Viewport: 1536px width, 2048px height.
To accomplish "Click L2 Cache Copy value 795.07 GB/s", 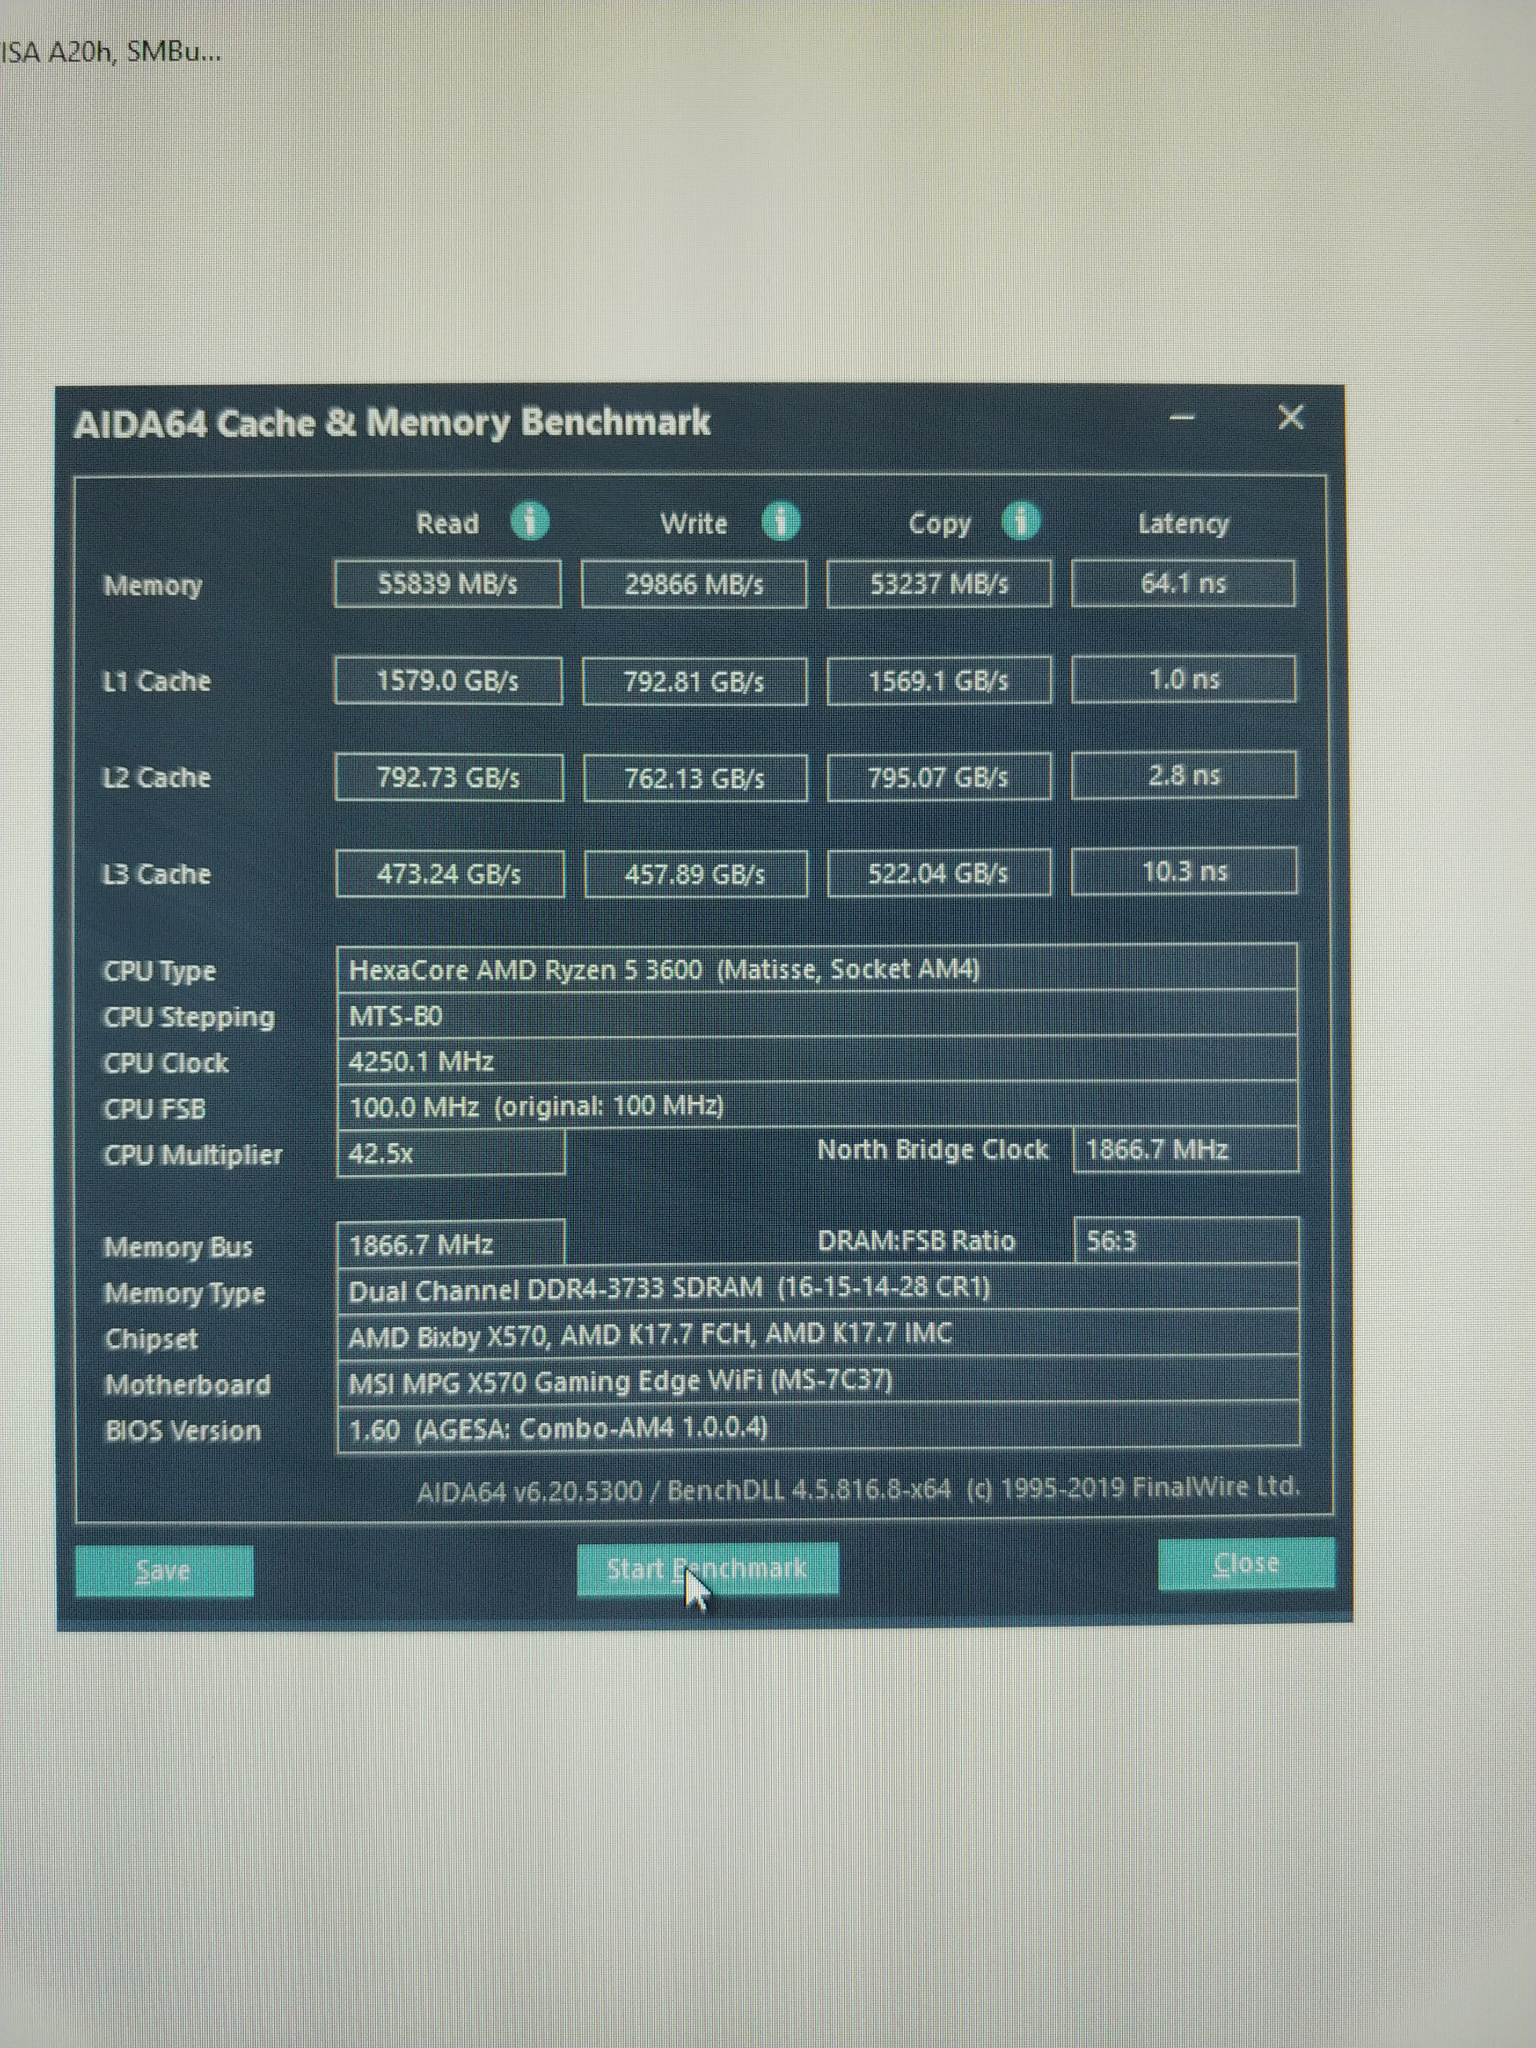I will tap(939, 777).
